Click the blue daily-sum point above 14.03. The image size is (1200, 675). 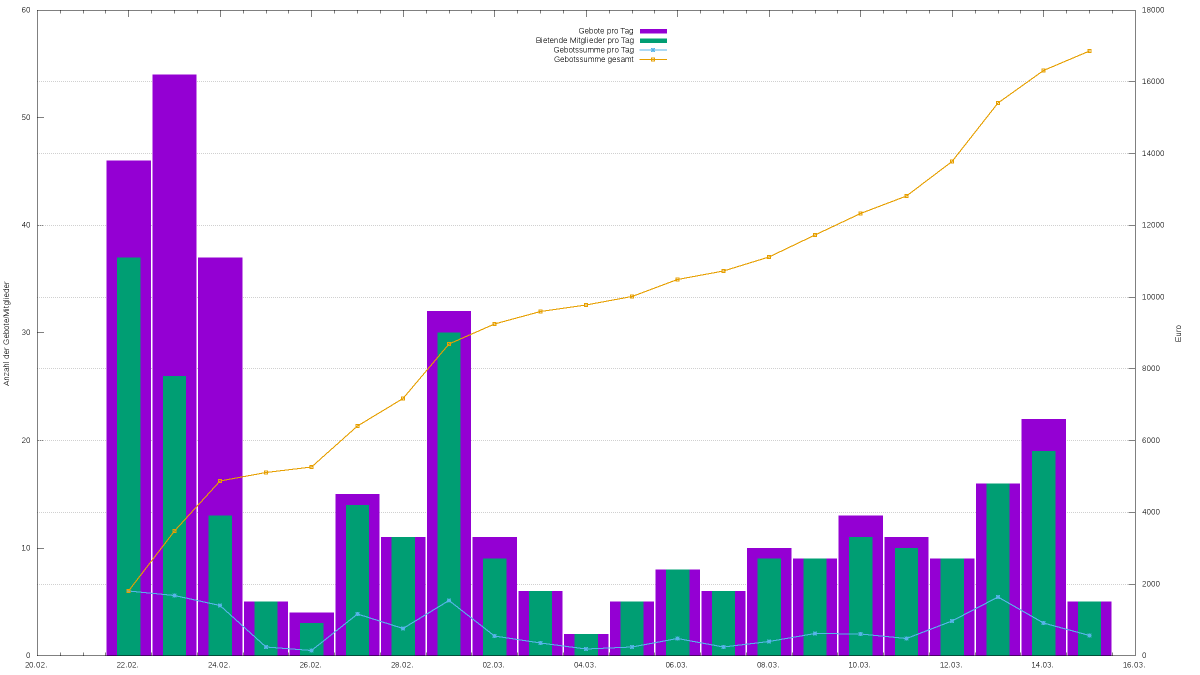pos(1043,623)
